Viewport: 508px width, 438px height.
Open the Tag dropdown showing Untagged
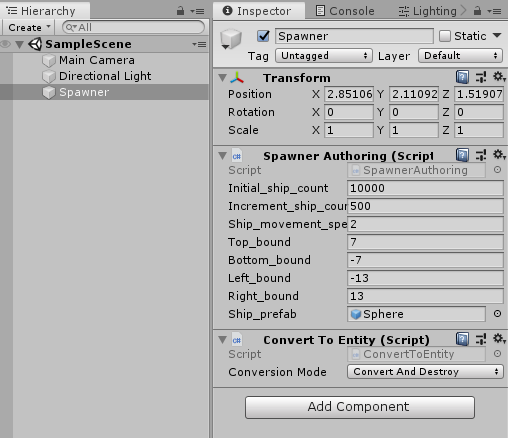coord(323,56)
